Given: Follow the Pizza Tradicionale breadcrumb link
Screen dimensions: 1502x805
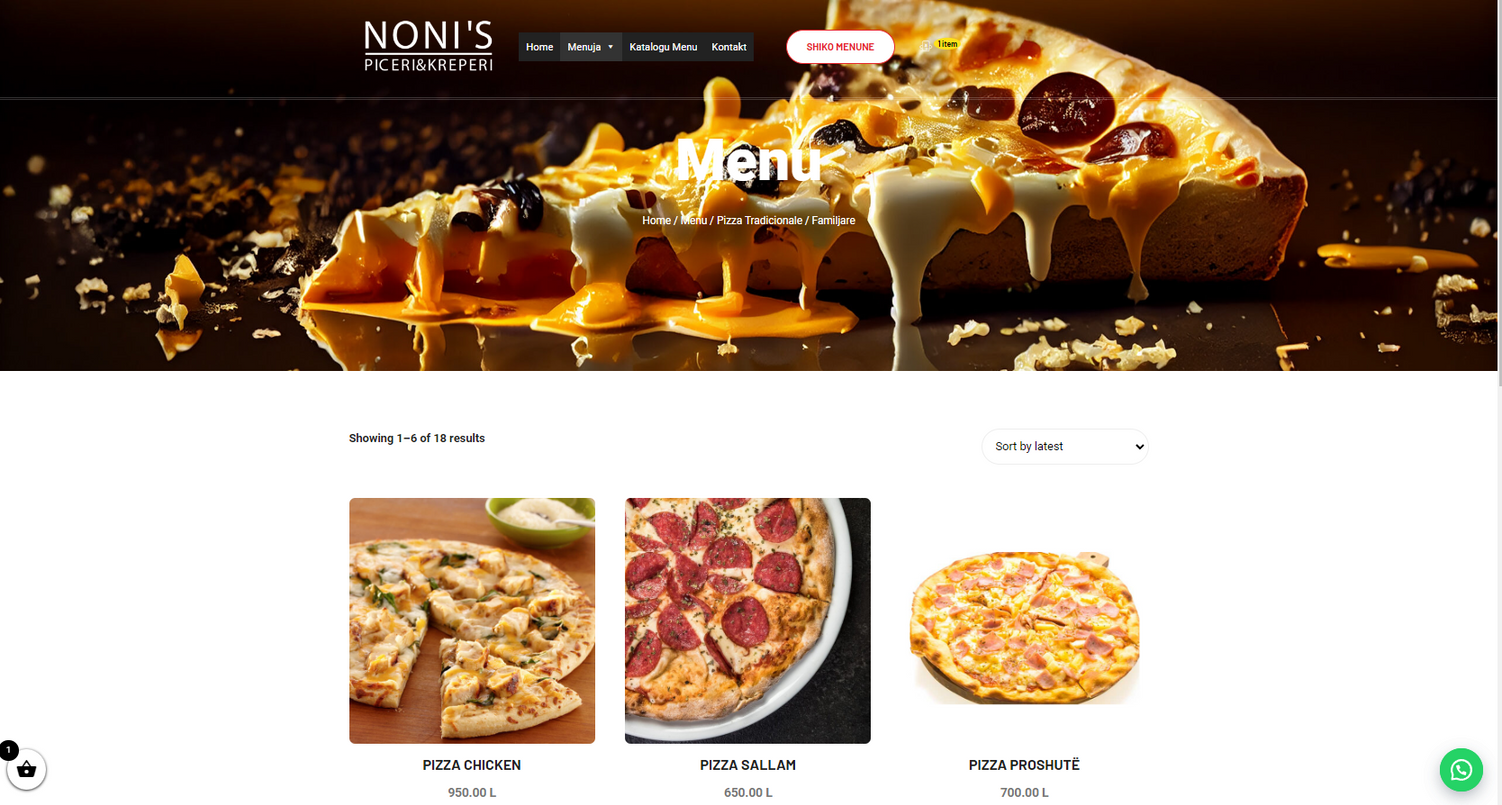Looking at the screenshot, I should tap(759, 220).
